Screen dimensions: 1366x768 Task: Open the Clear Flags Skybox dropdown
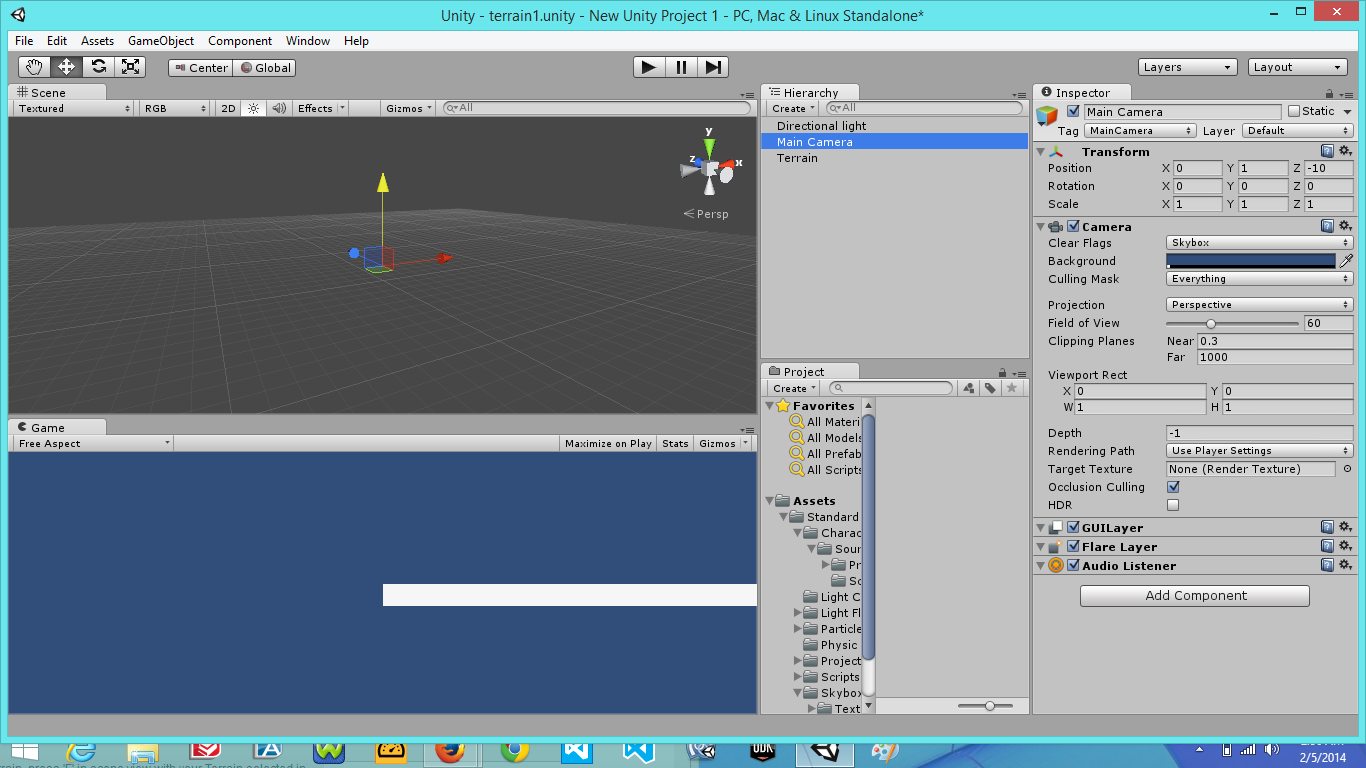(1259, 243)
